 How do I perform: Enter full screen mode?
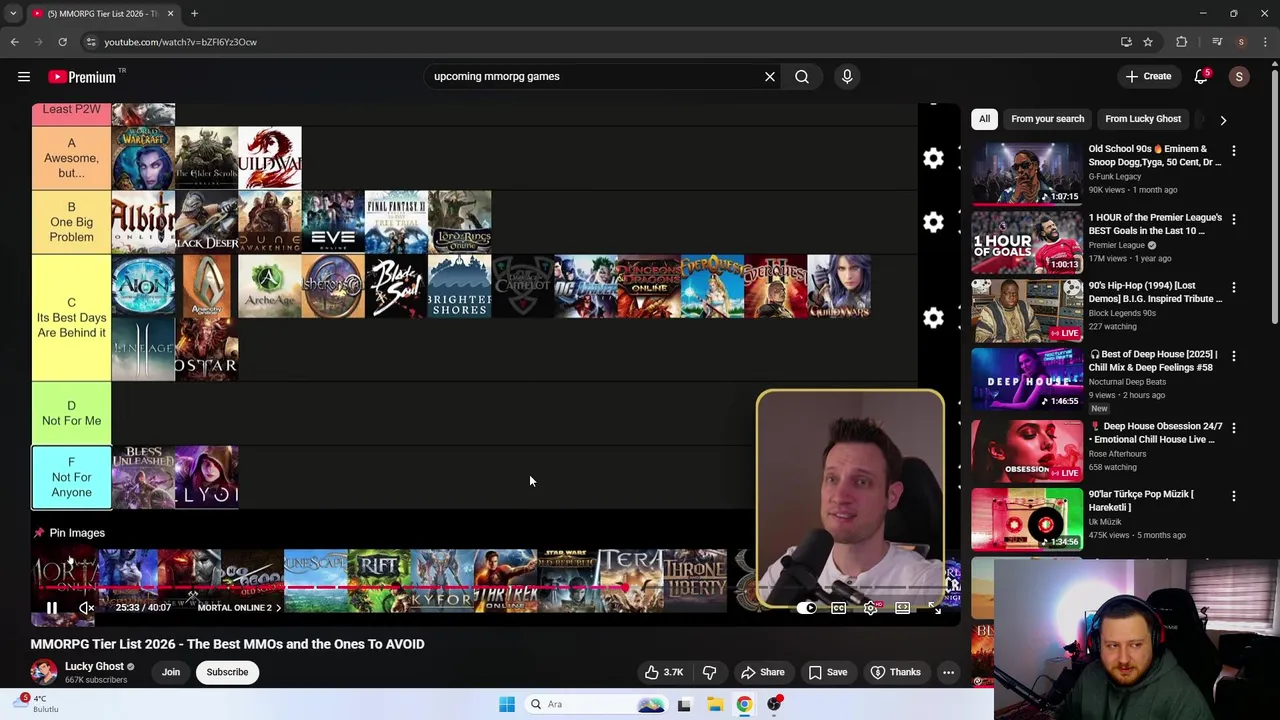934,607
